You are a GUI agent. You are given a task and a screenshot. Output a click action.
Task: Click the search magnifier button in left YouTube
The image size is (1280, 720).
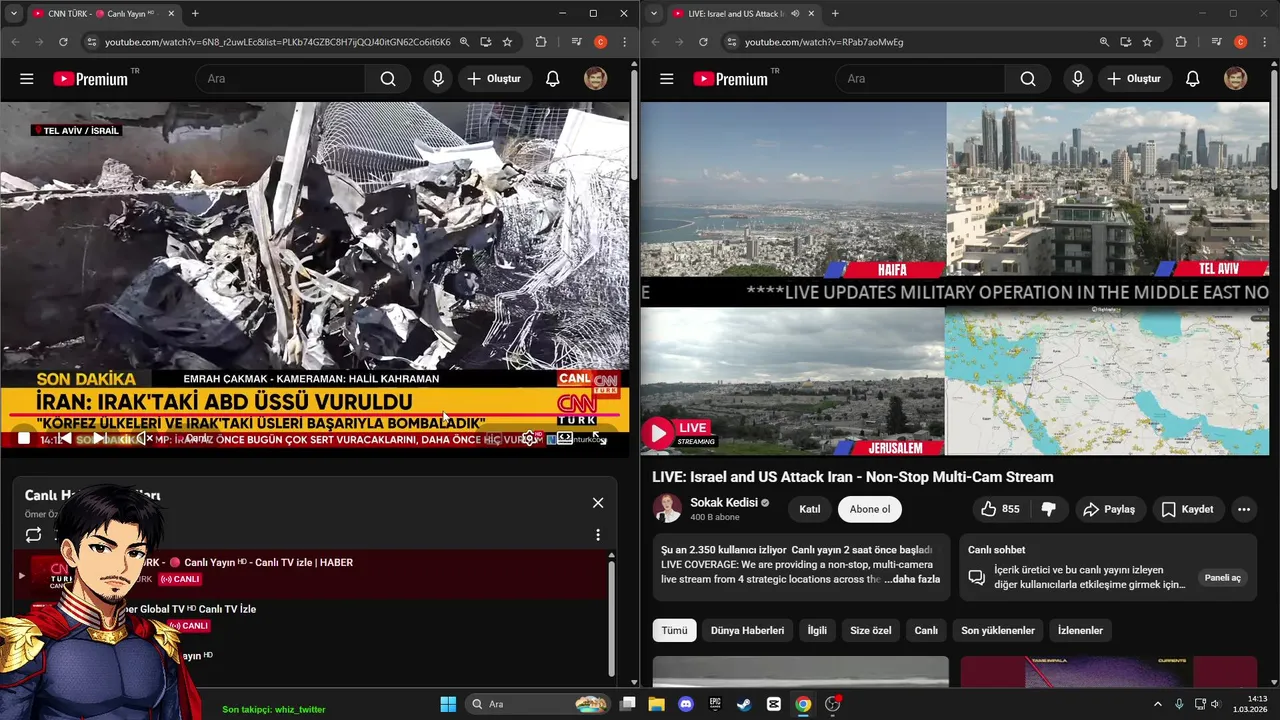(x=388, y=79)
